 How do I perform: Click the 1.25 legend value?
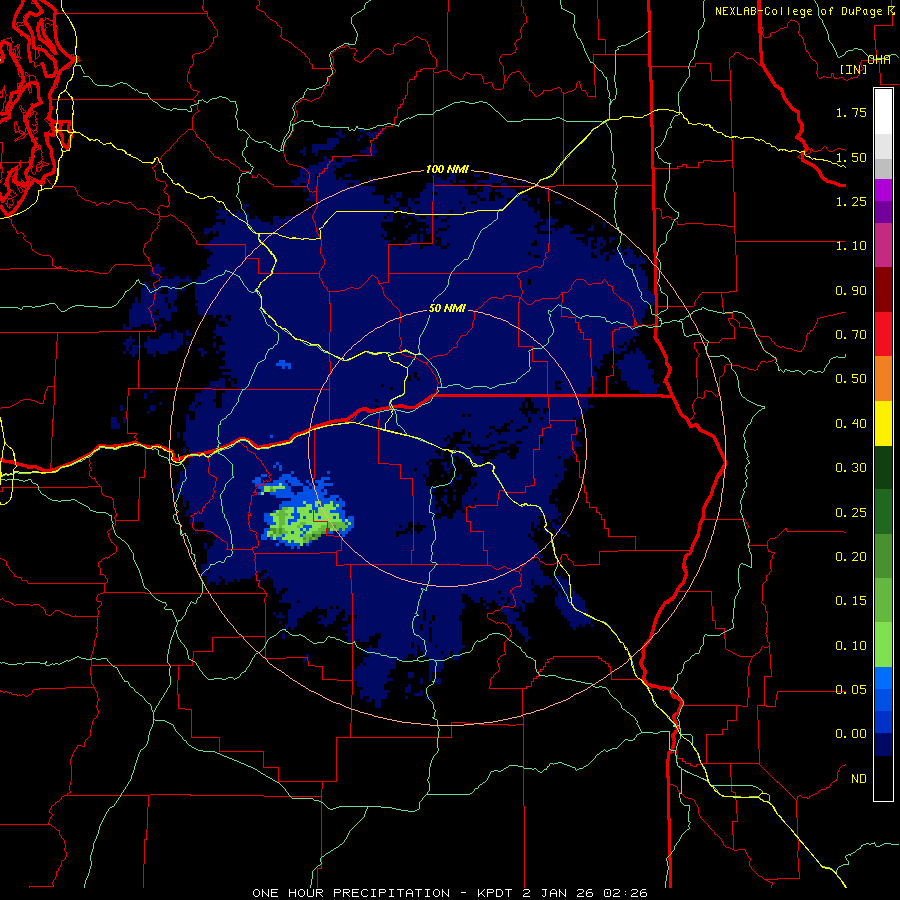click(851, 201)
